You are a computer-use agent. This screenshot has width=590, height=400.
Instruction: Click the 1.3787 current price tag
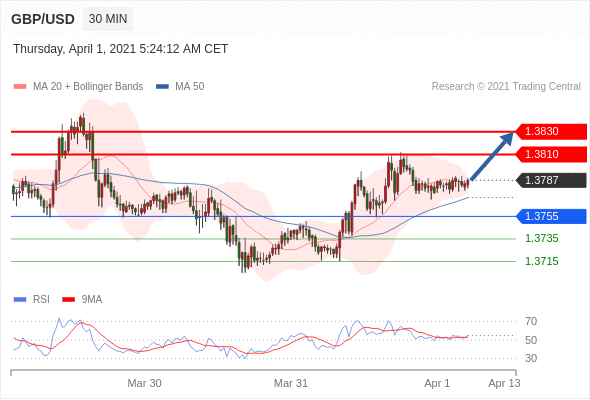click(550, 180)
